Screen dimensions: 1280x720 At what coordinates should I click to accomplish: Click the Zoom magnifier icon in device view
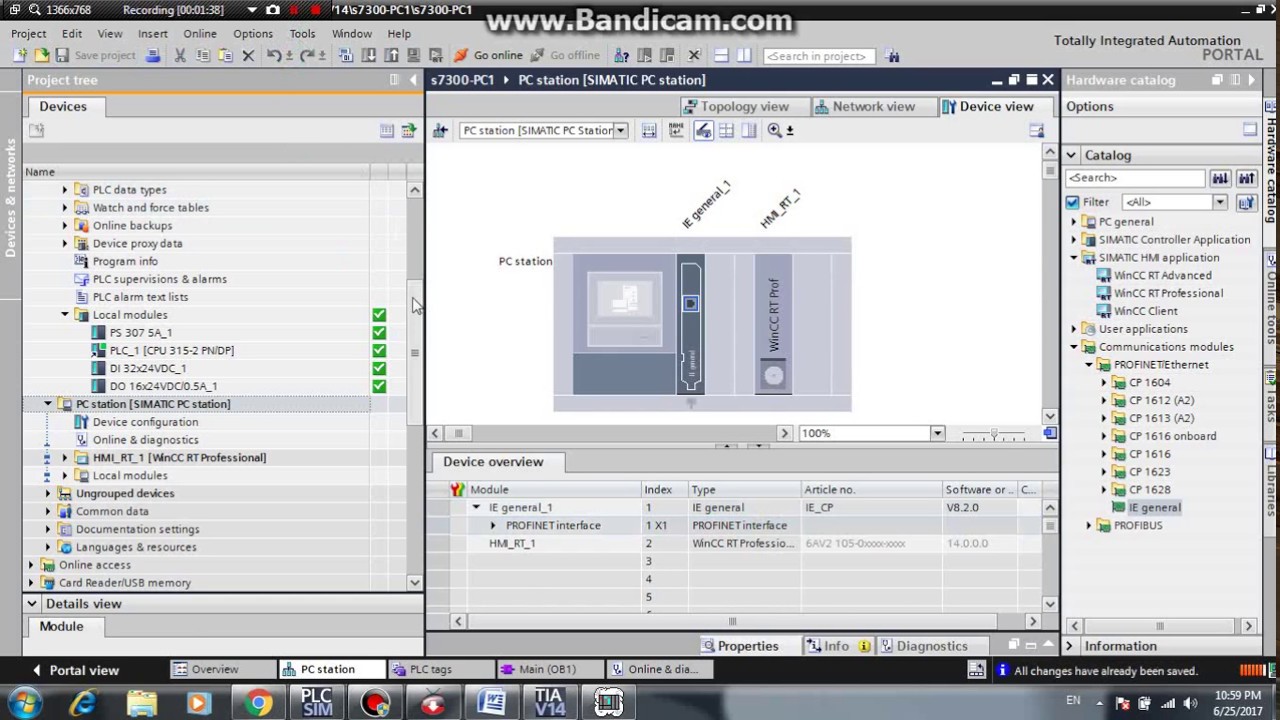775,130
